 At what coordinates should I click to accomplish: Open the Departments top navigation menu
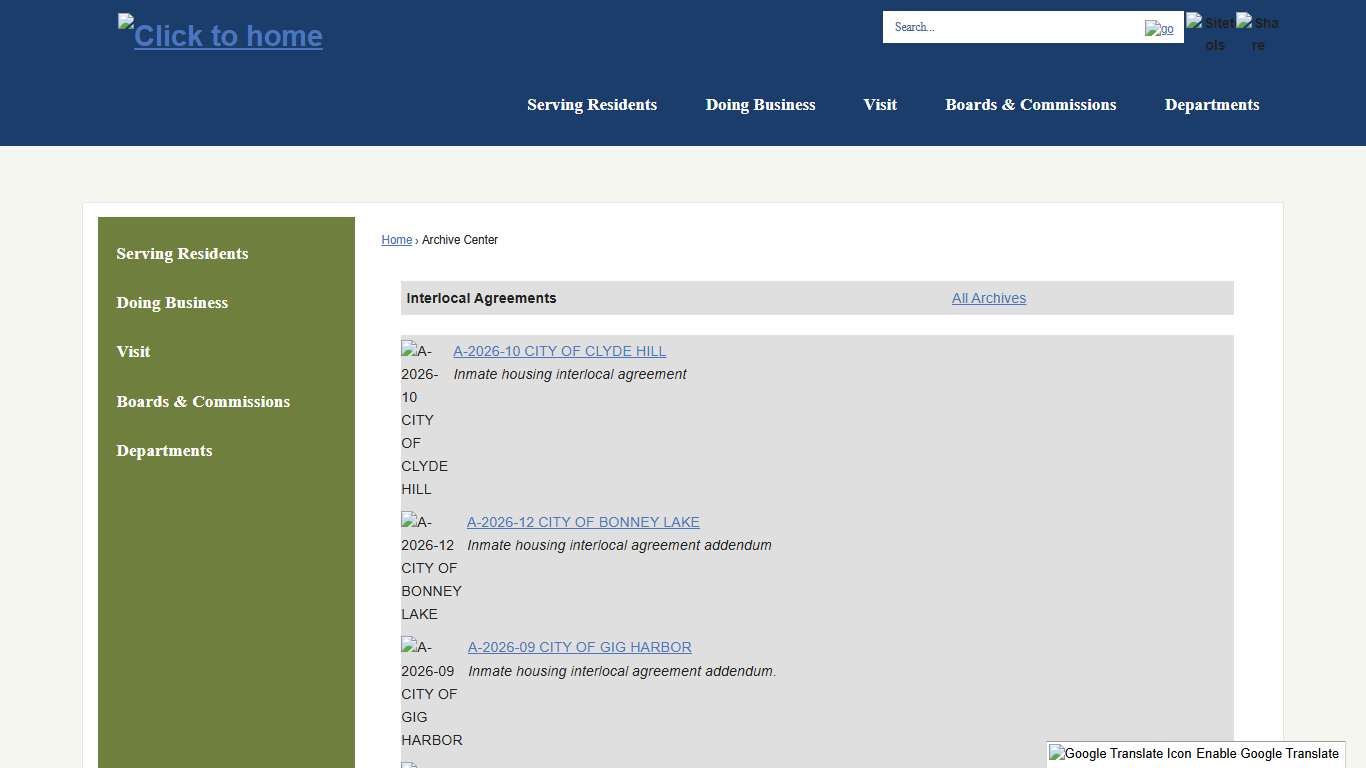click(x=1212, y=104)
